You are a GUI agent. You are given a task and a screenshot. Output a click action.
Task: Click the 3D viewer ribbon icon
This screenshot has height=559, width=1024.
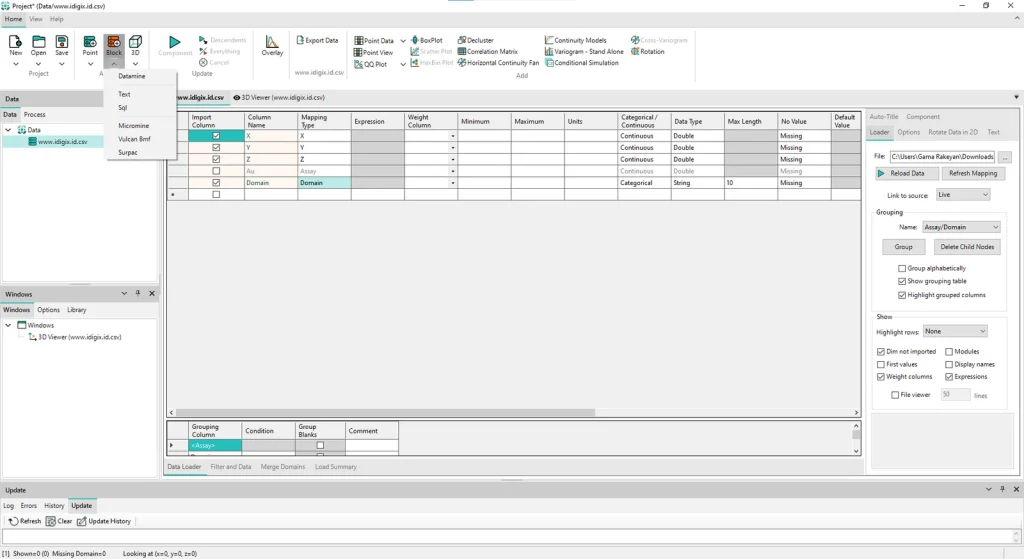tap(135, 42)
